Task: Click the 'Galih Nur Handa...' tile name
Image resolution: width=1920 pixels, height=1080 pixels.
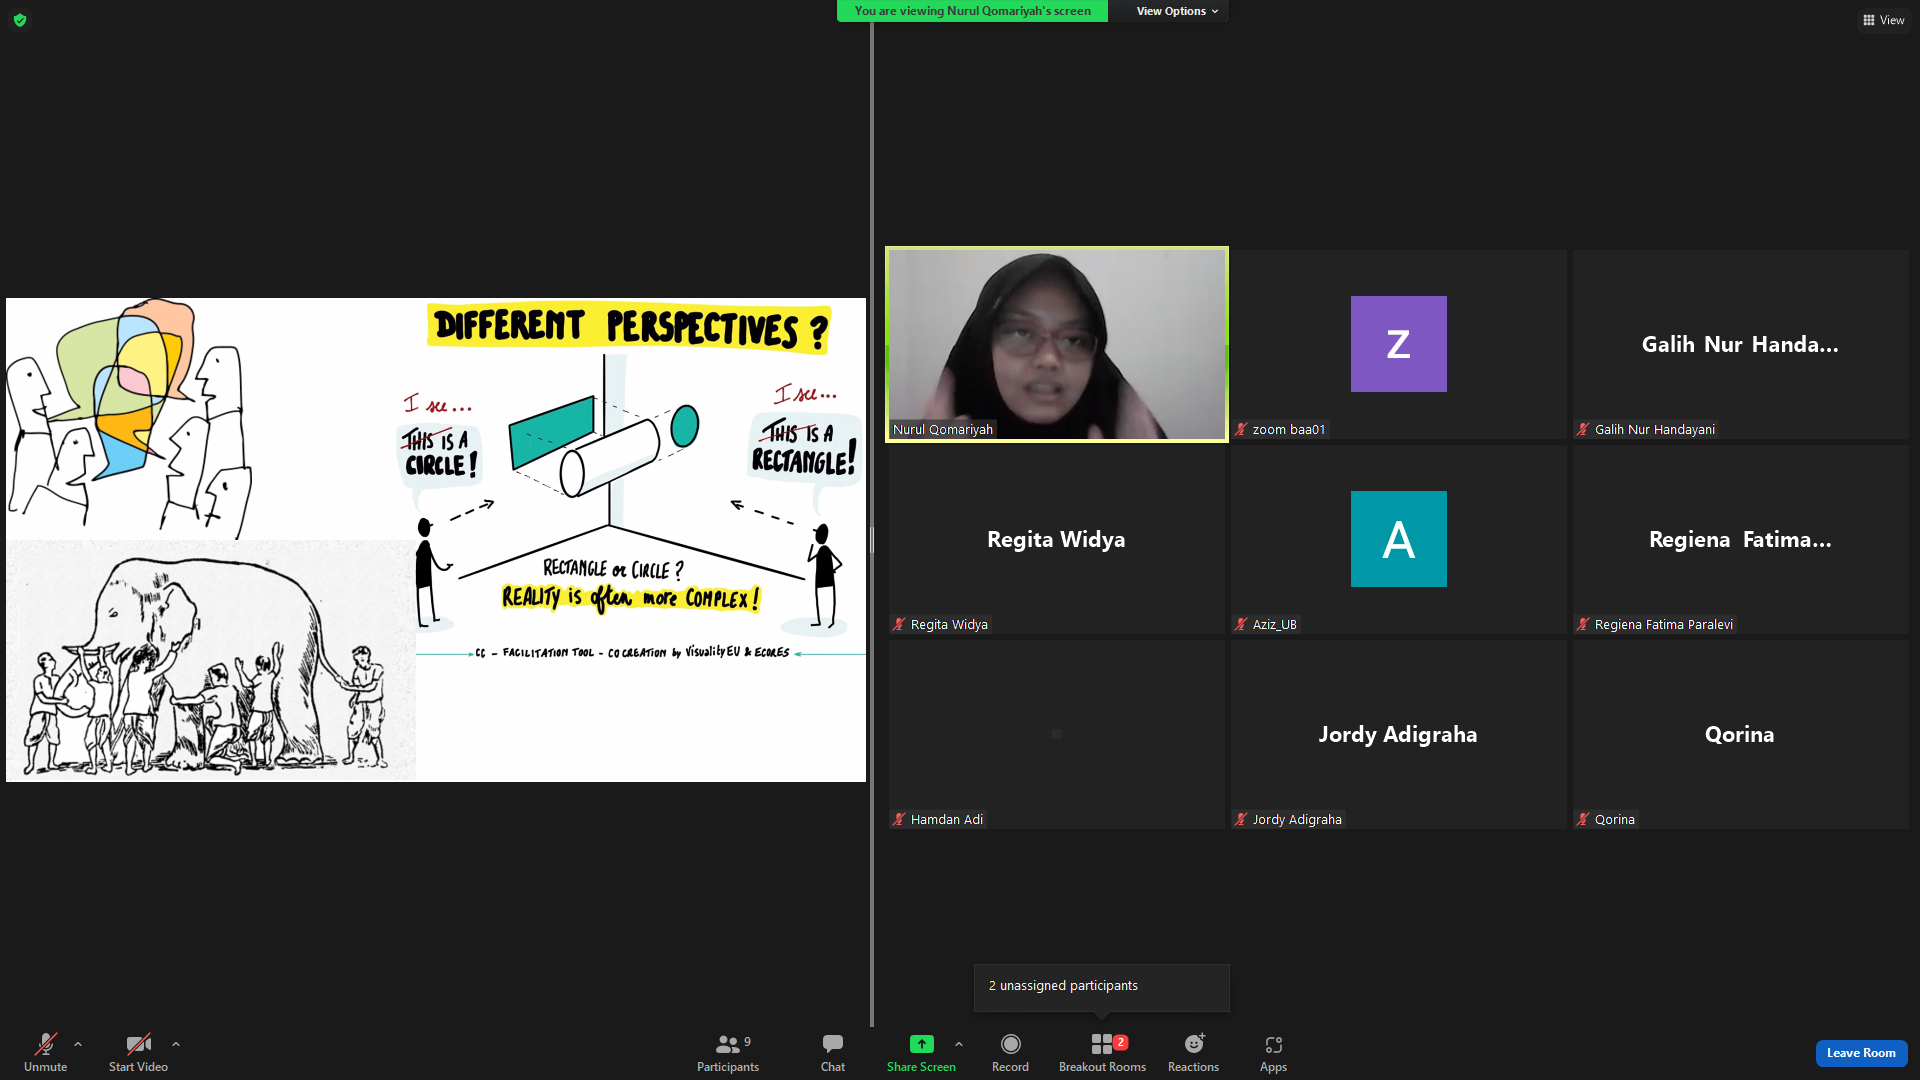Action: pos(1740,344)
